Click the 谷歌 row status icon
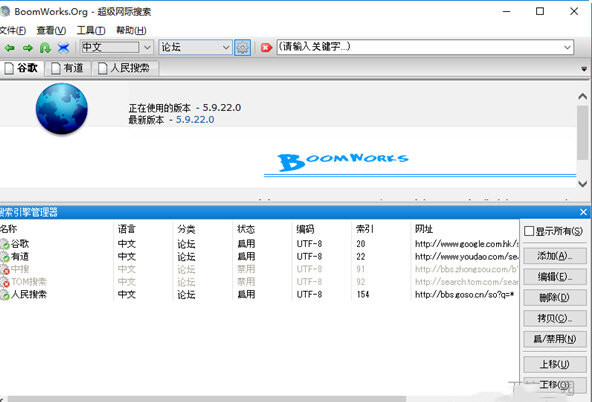Image resolution: width=592 pixels, height=402 pixels. (x=5, y=244)
